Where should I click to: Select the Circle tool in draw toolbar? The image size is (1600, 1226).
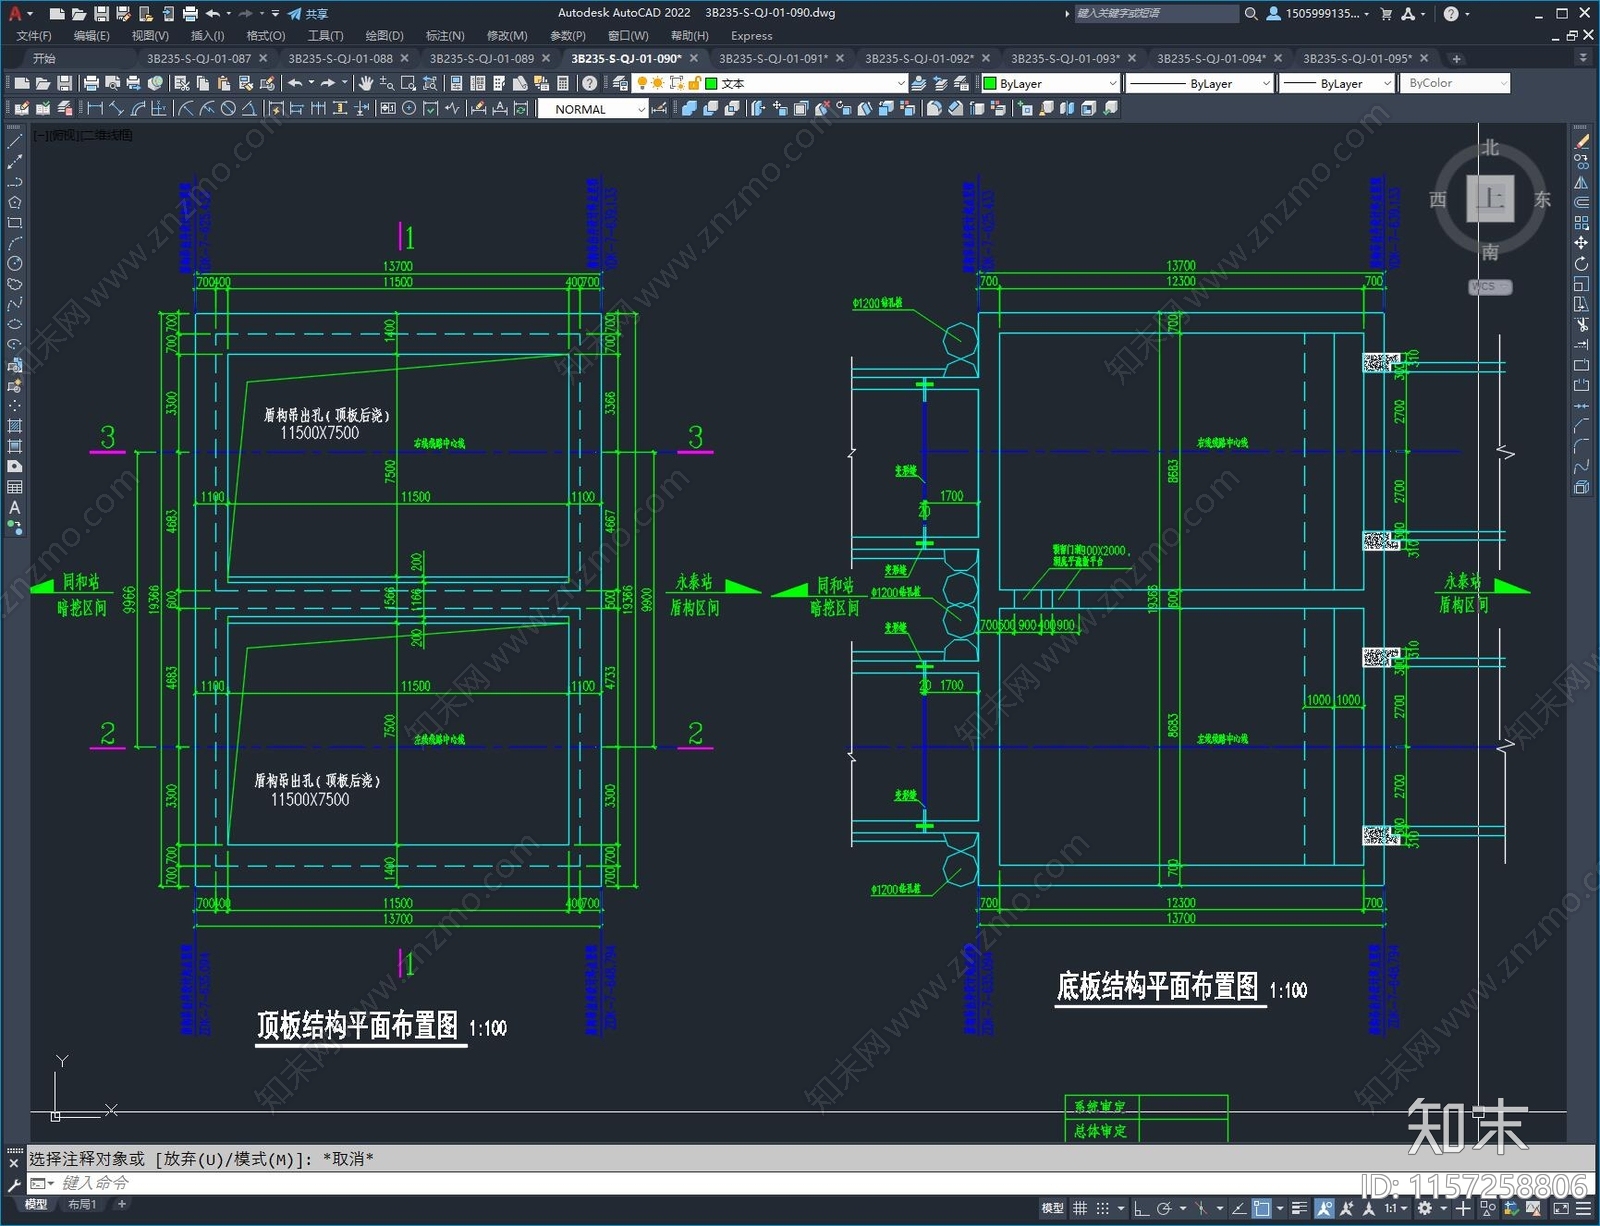click(x=15, y=263)
